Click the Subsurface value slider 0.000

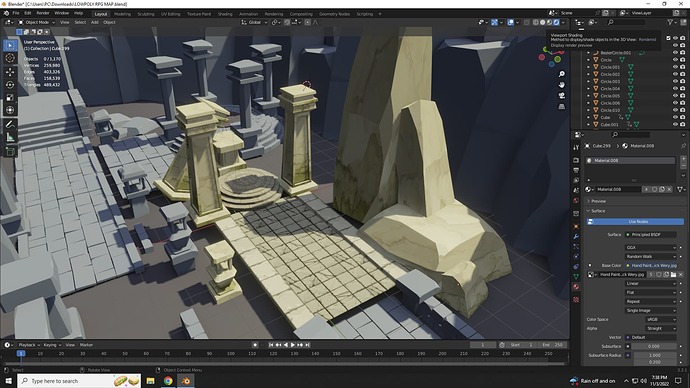tap(655, 346)
